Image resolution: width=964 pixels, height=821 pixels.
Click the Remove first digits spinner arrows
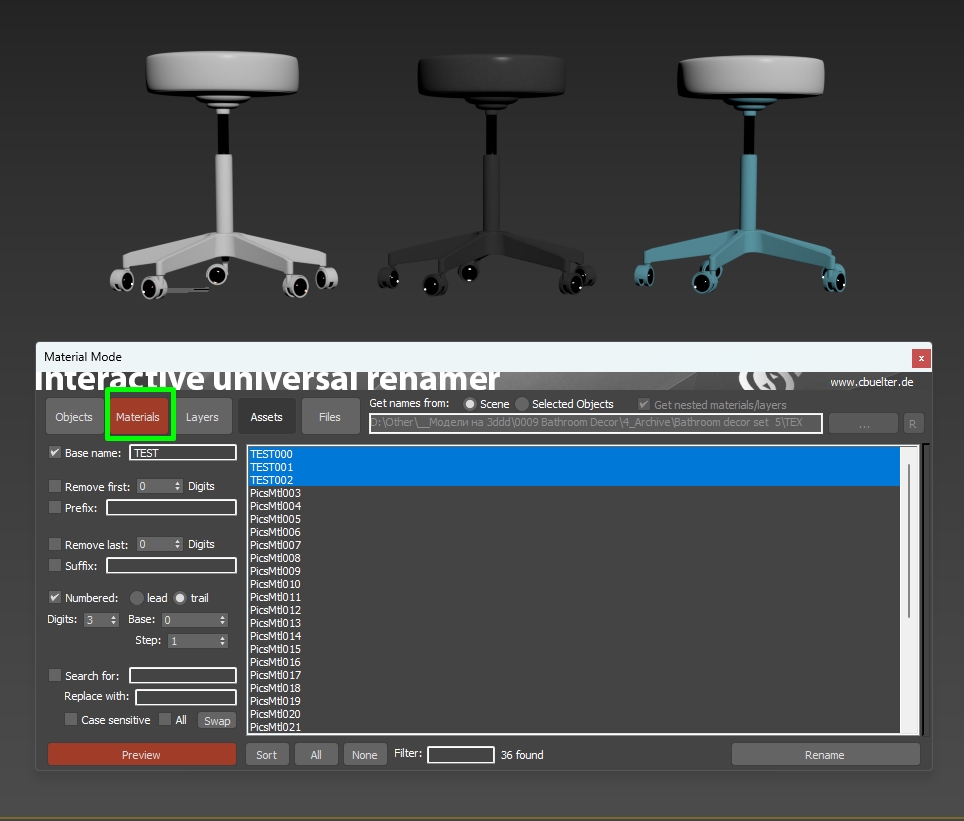click(x=178, y=486)
